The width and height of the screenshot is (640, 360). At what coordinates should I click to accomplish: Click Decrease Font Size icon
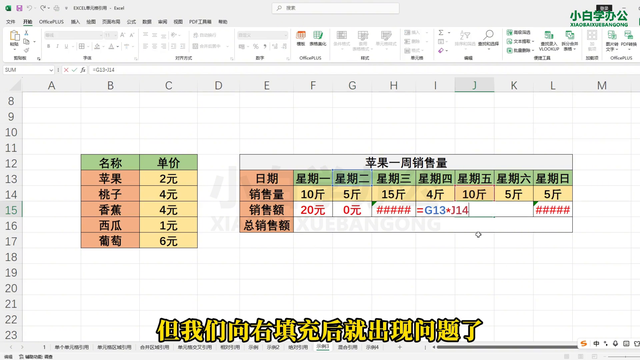131,35
